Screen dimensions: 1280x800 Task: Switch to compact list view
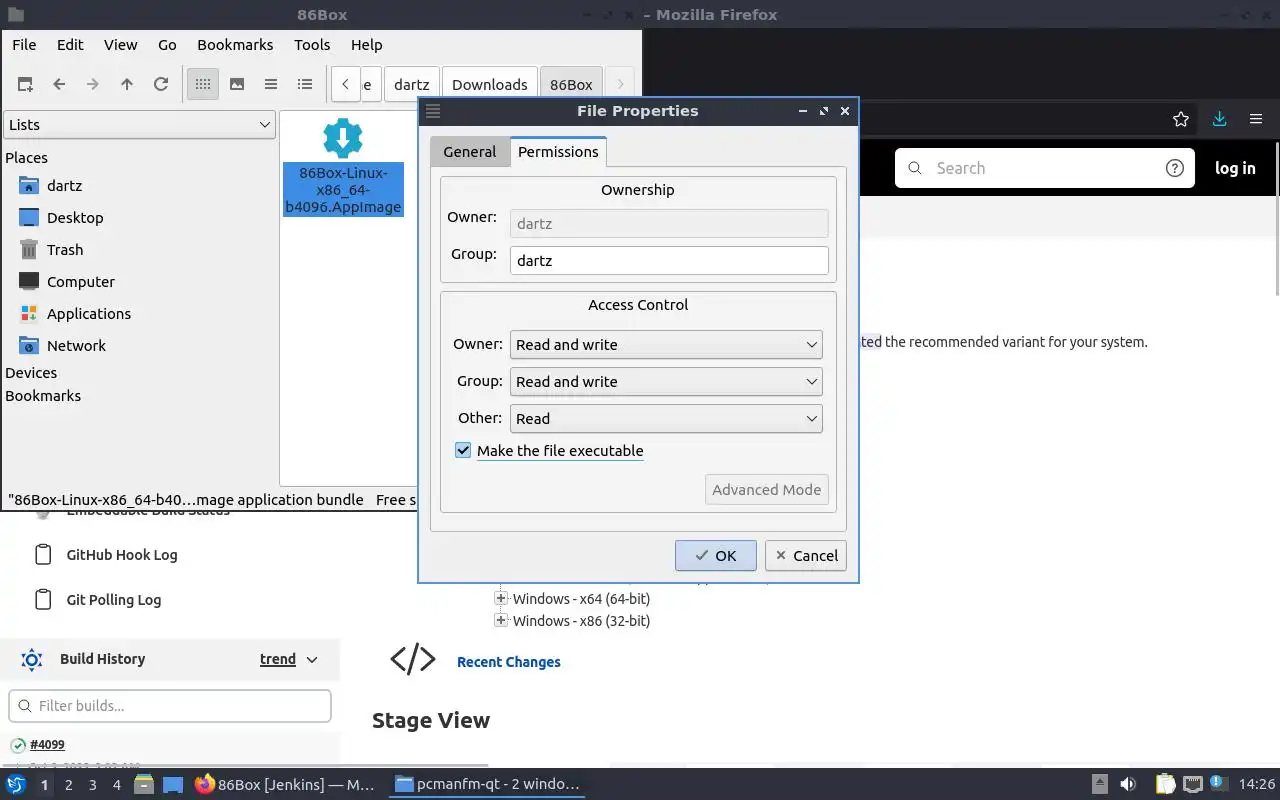point(271,84)
